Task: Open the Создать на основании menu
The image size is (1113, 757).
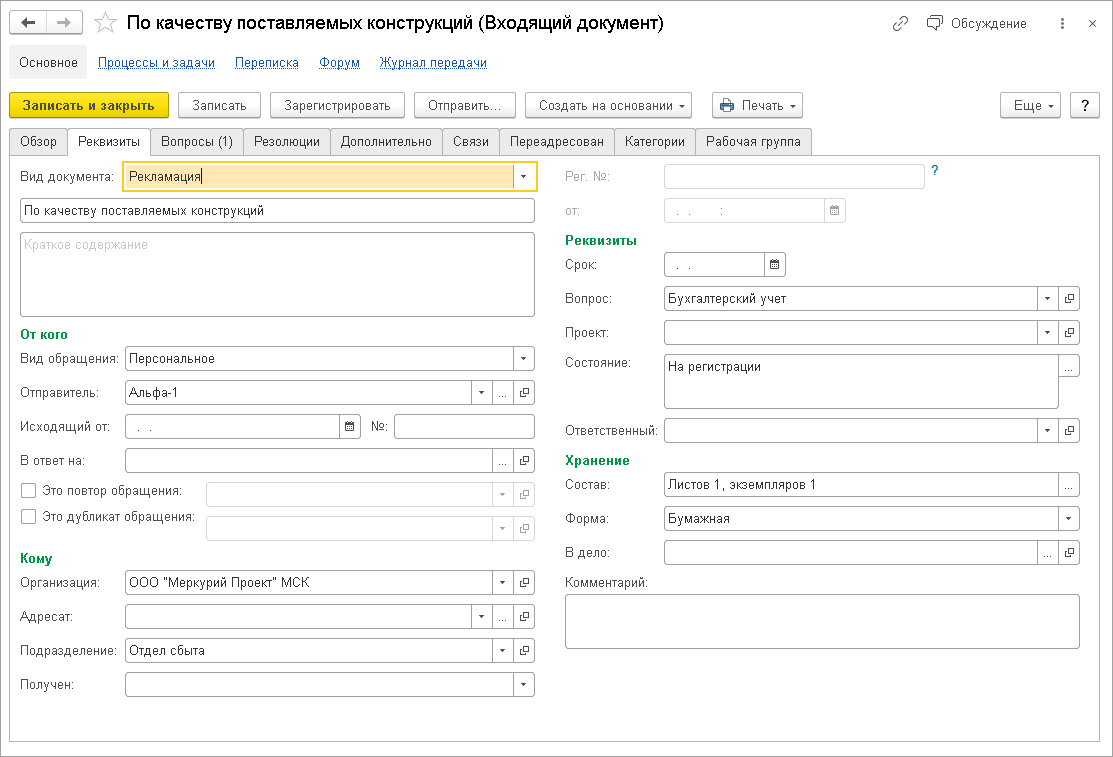Action: [609, 105]
